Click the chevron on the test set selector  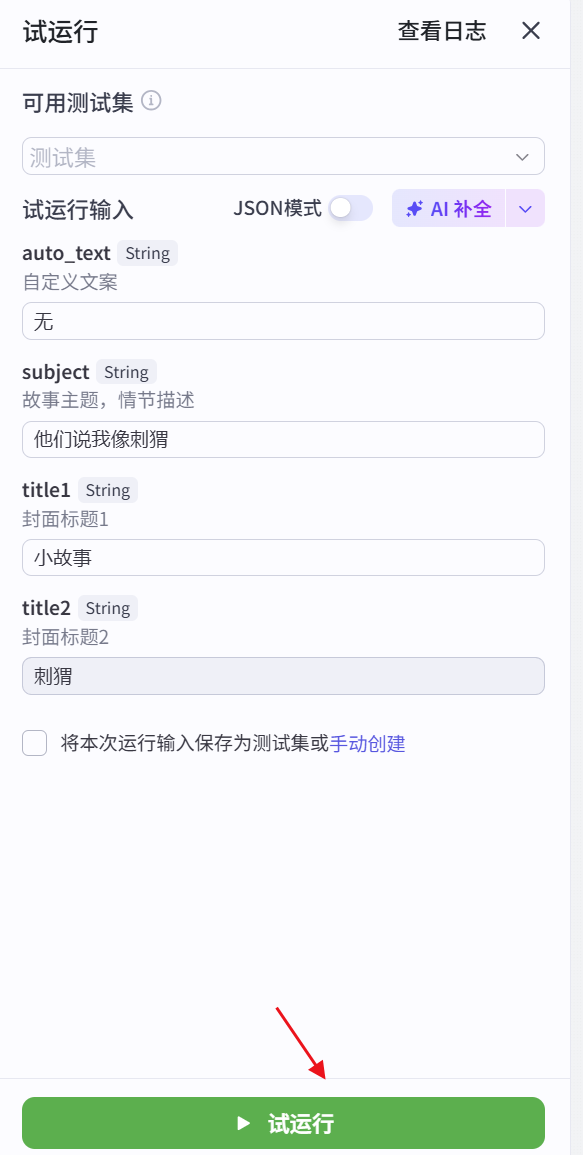click(521, 156)
